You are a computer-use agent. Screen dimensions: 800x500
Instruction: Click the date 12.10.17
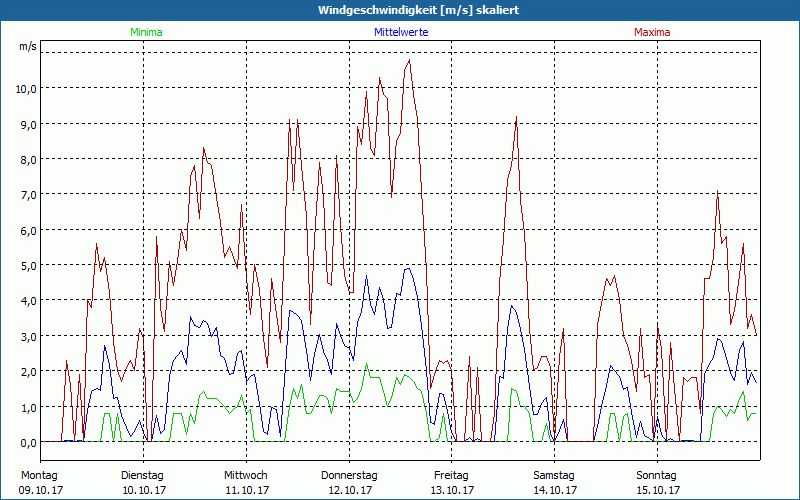350,490
